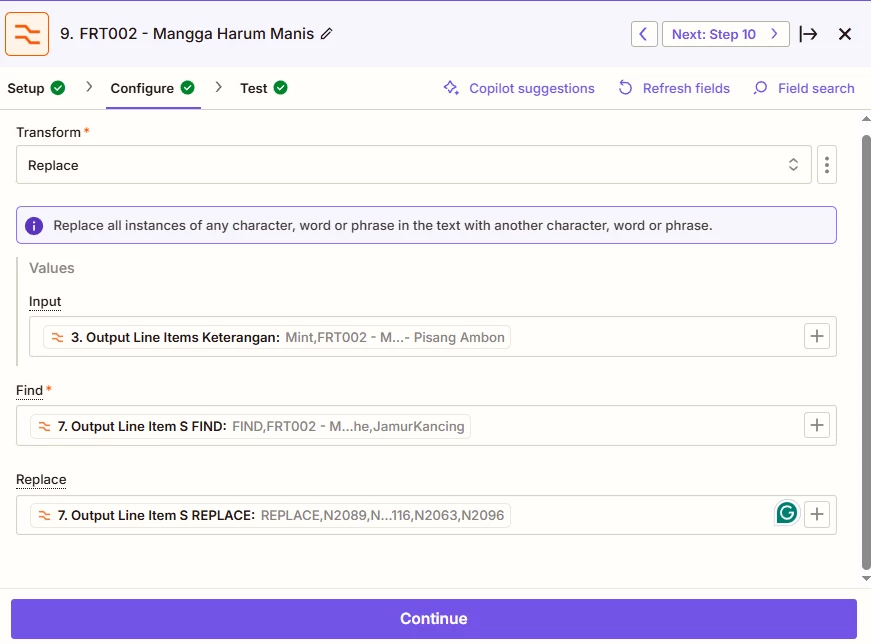The width and height of the screenshot is (871, 644).
Task: Click the Continue button
Action: tap(434, 618)
